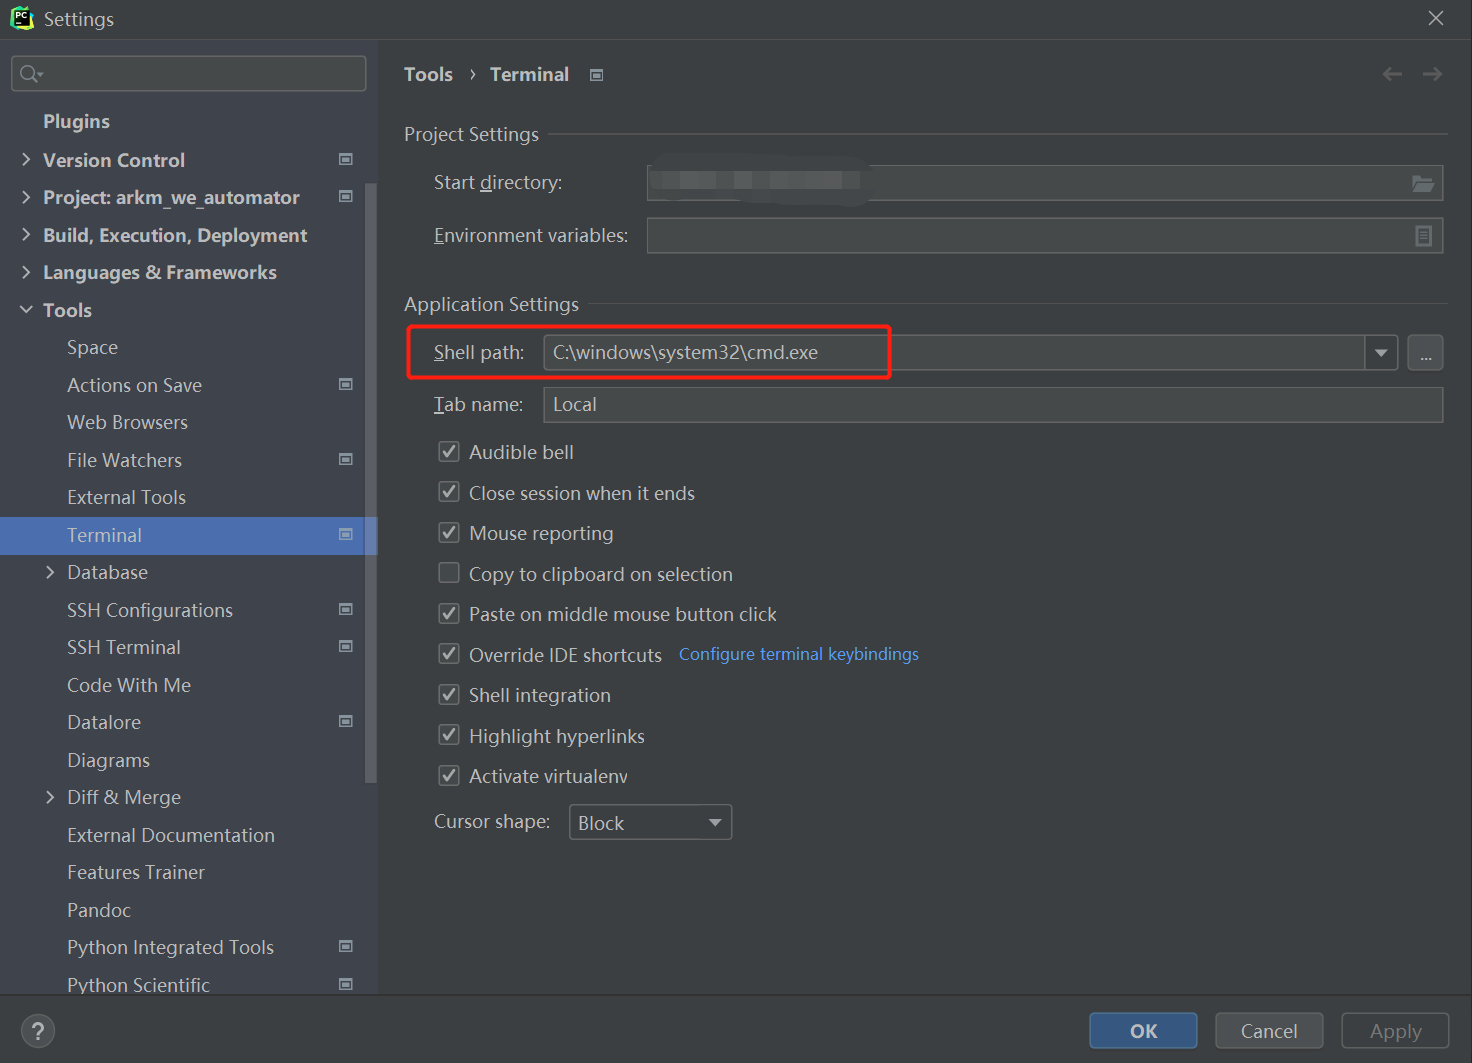Expand Languages & Frameworks node
This screenshot has width=1472, height=1063.
click(26, 272)
